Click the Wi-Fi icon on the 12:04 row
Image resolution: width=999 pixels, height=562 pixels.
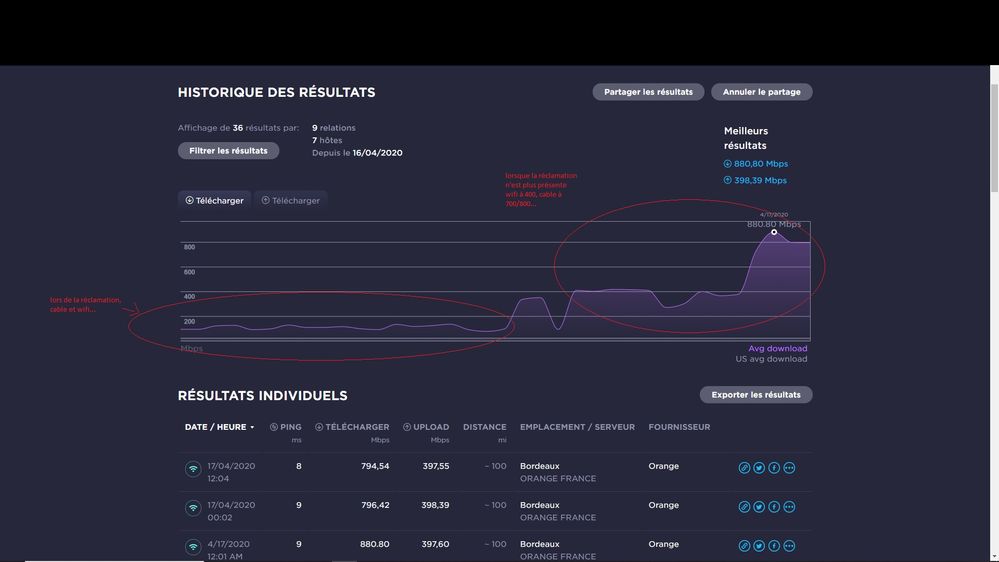click(x=193, y=469)
